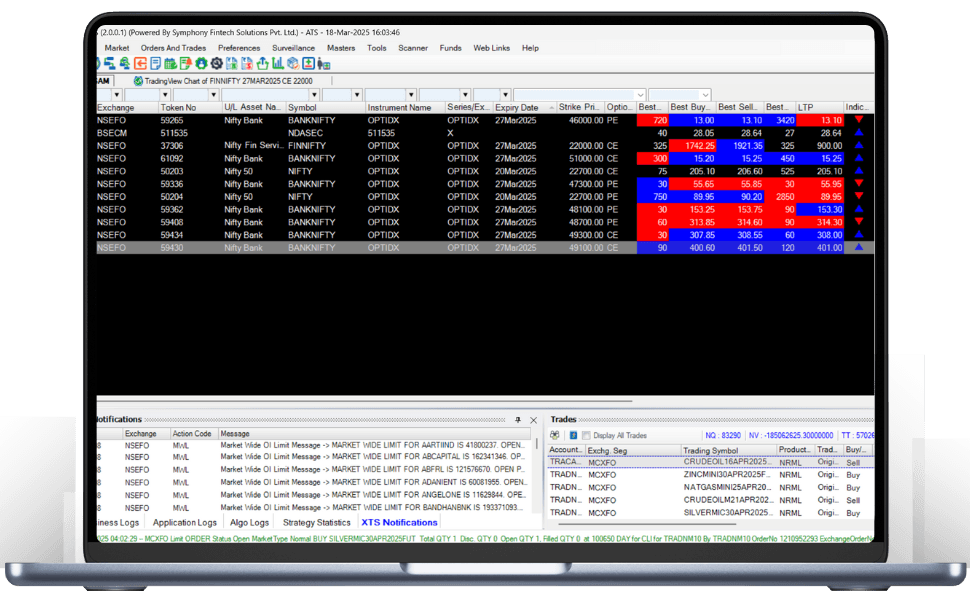Enable the Display All Trades checkbox

pyautogui.click(x=586, y=435)
